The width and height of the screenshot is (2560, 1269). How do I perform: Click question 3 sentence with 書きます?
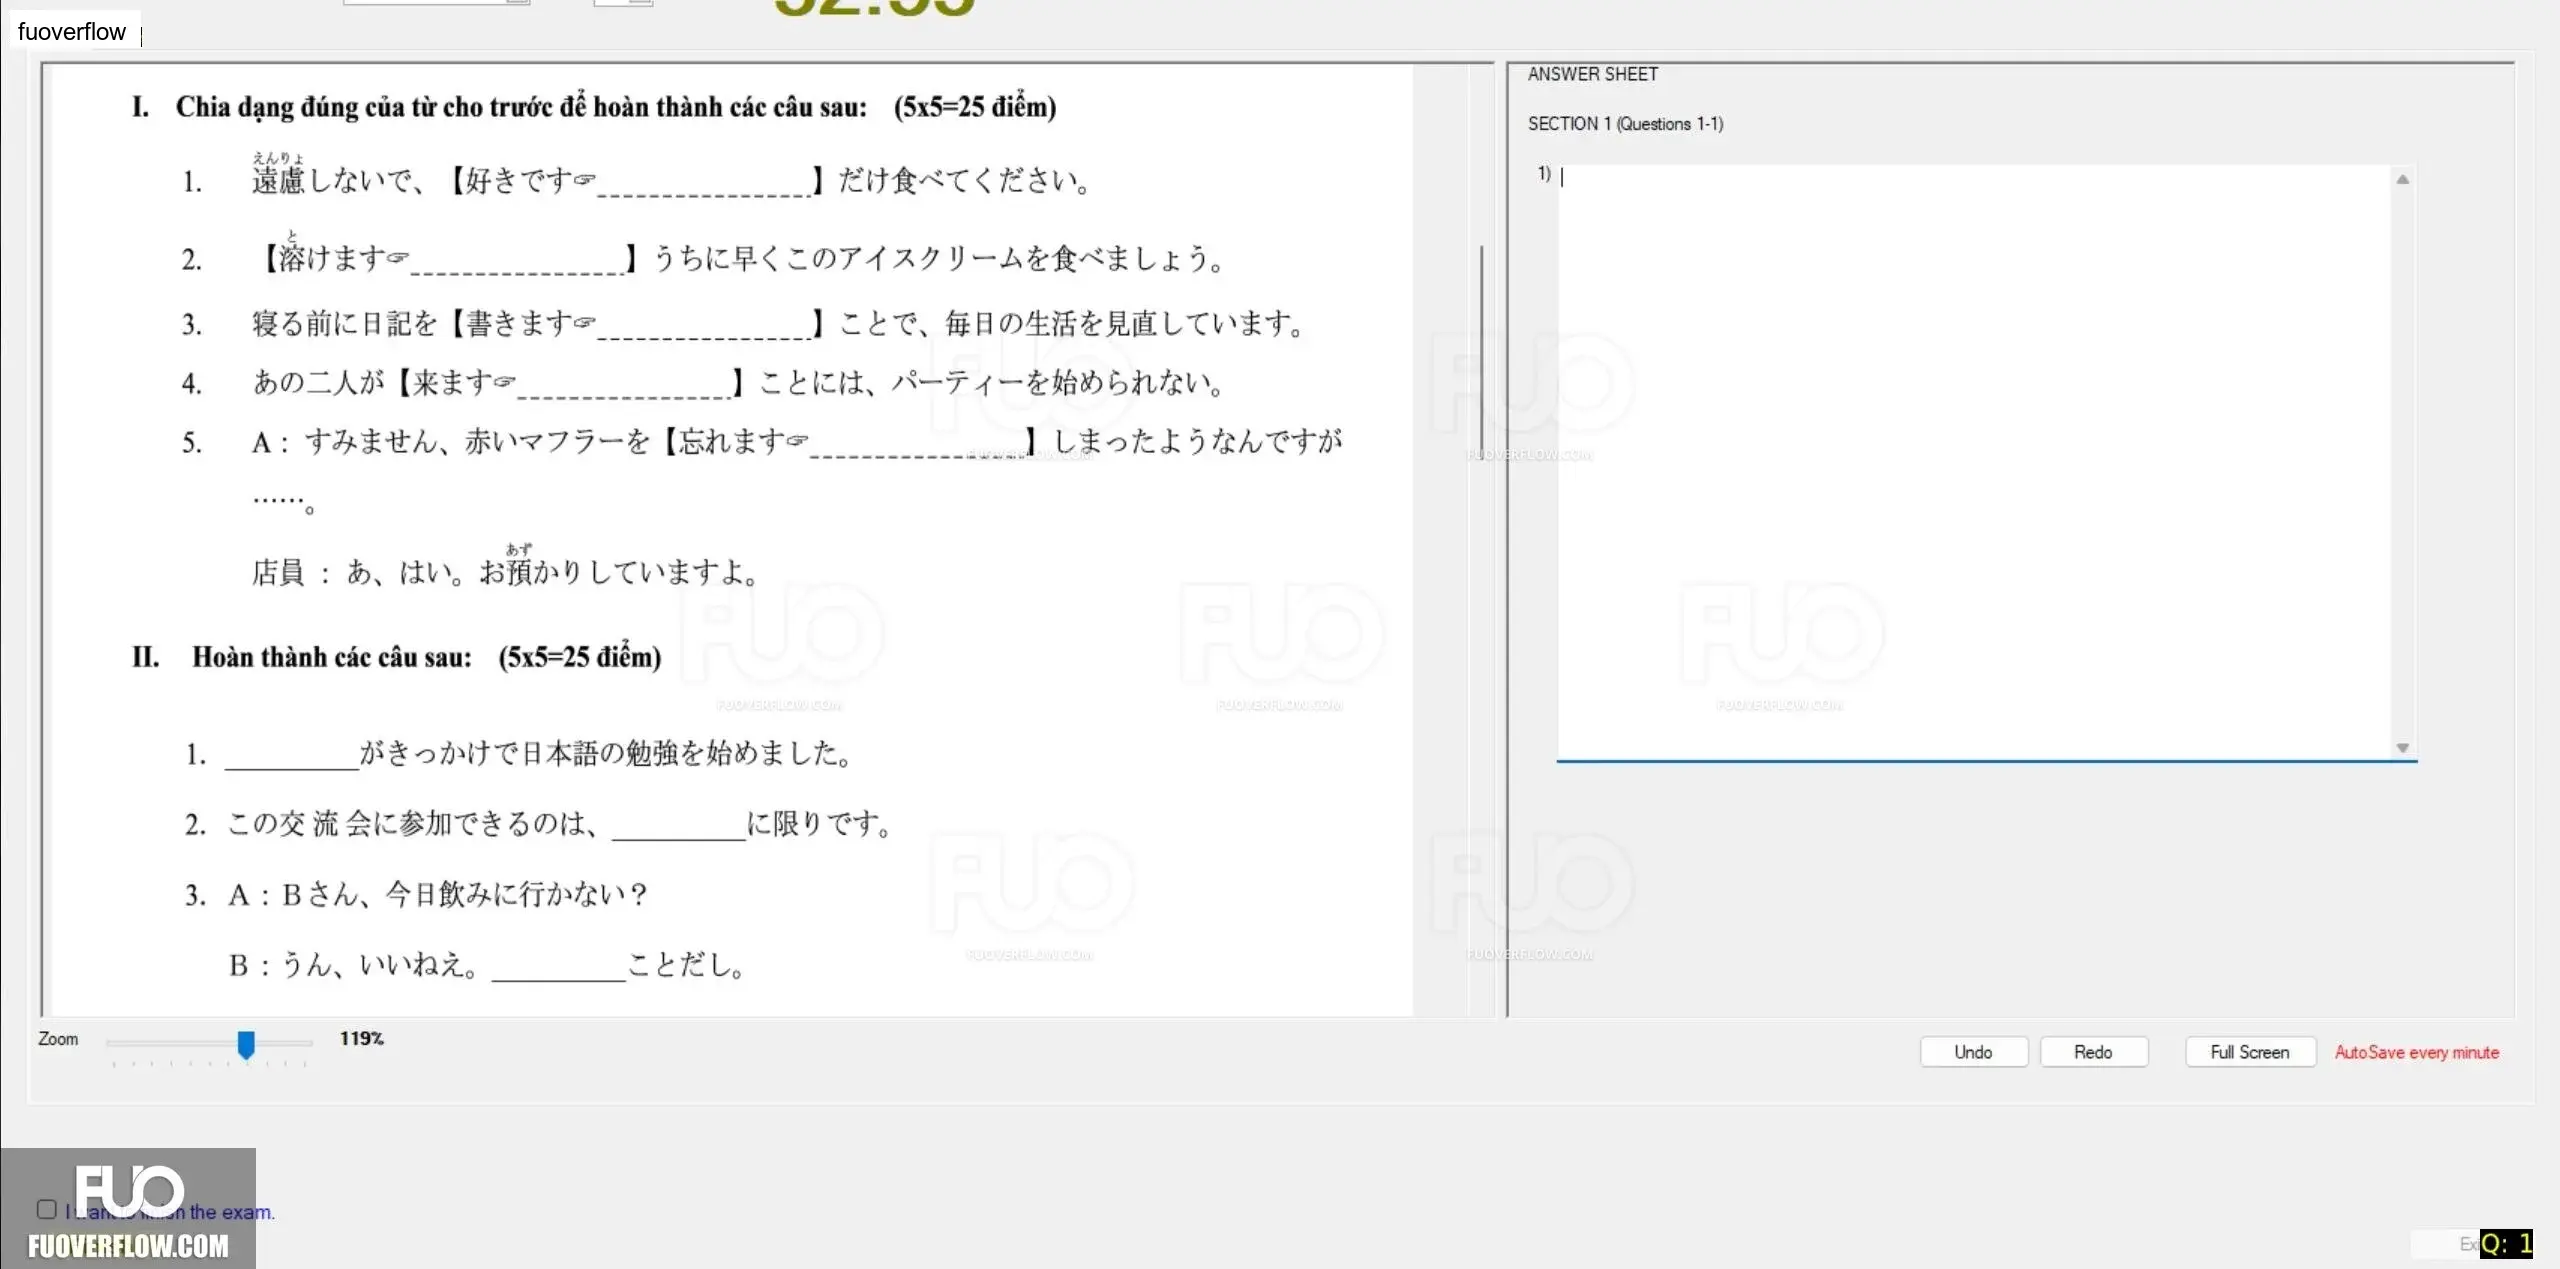[x=778, y=323]
